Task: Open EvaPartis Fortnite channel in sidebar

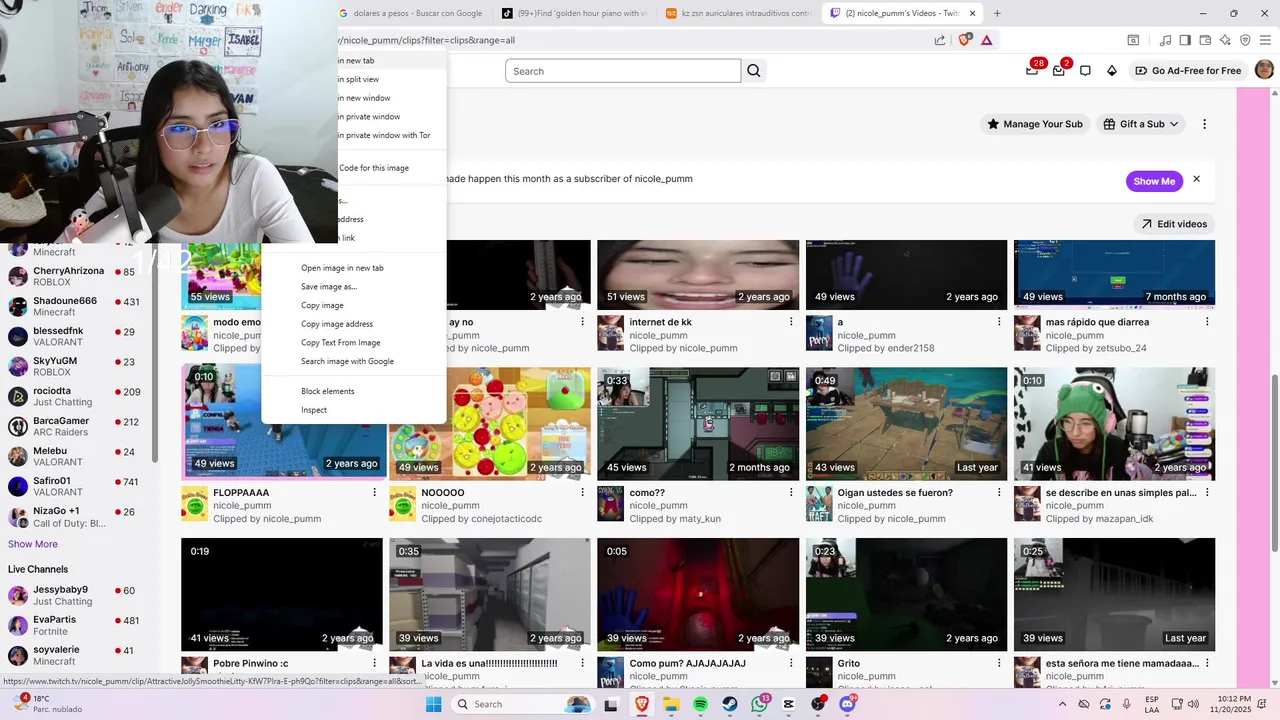Action: point(76,625)
